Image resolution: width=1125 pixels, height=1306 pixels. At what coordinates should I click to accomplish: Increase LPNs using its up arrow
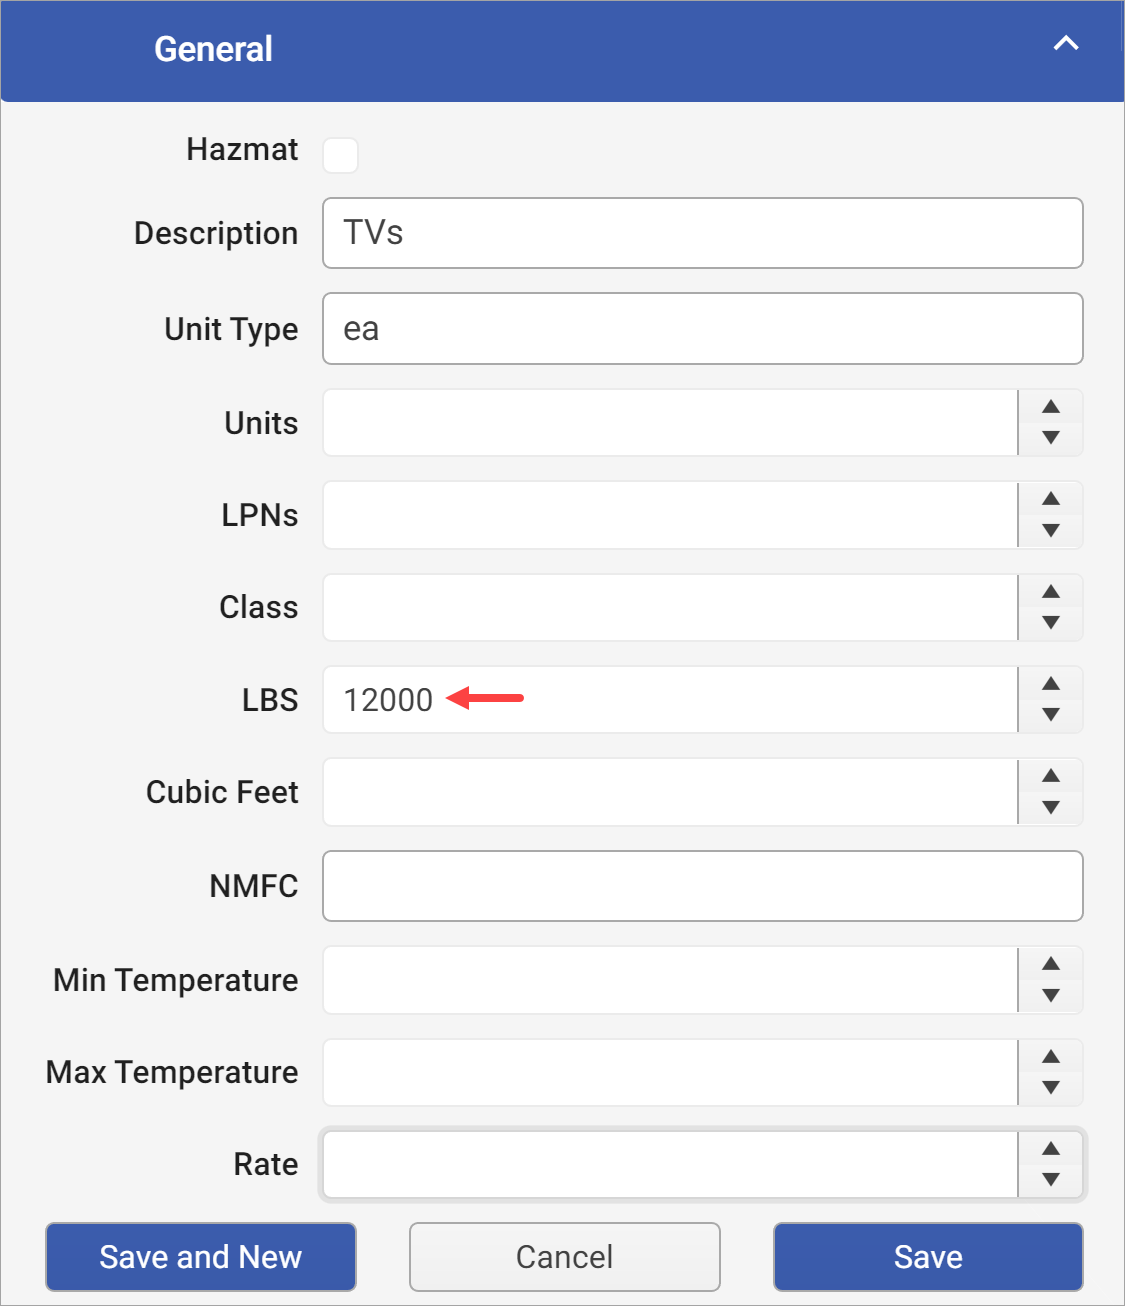1050,501
